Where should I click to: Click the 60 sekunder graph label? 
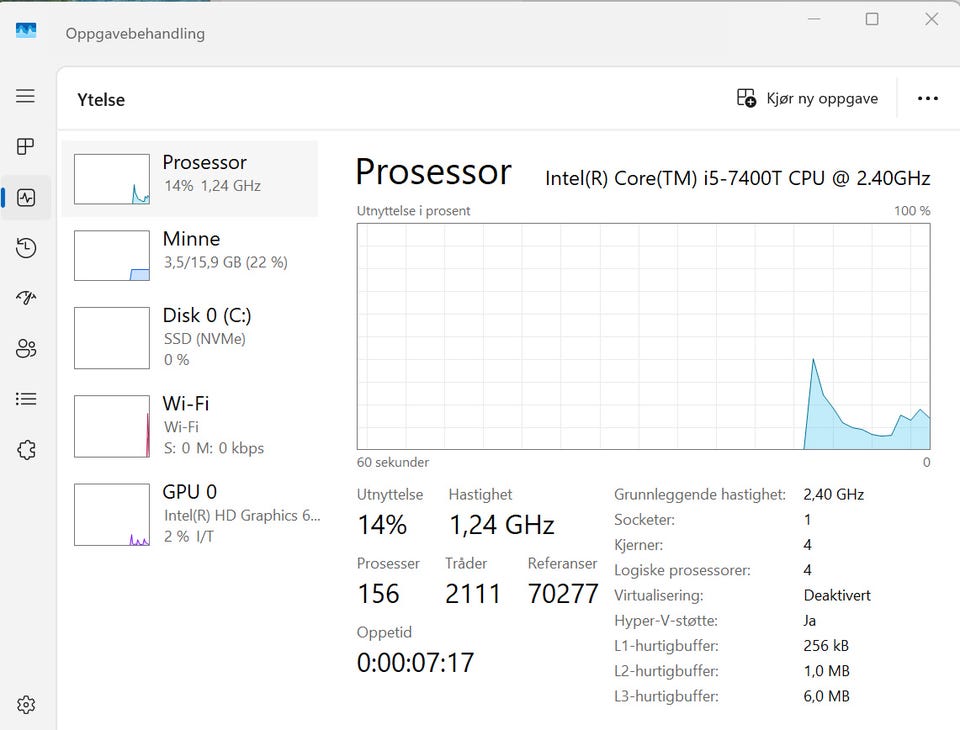pos(393,462)
